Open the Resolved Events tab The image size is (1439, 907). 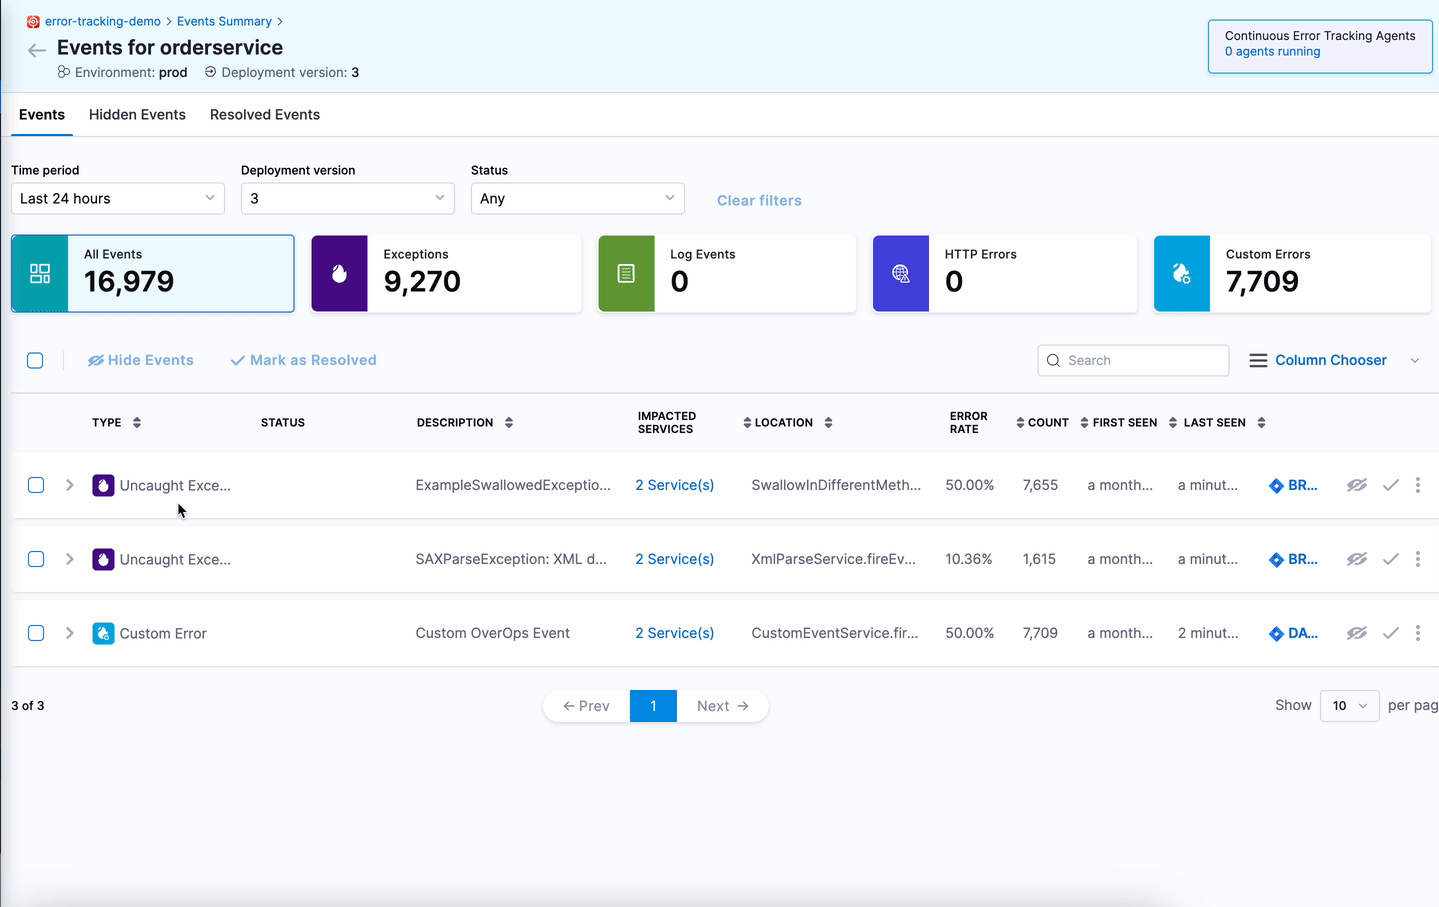pyautogui.click(x=265, y=115)
